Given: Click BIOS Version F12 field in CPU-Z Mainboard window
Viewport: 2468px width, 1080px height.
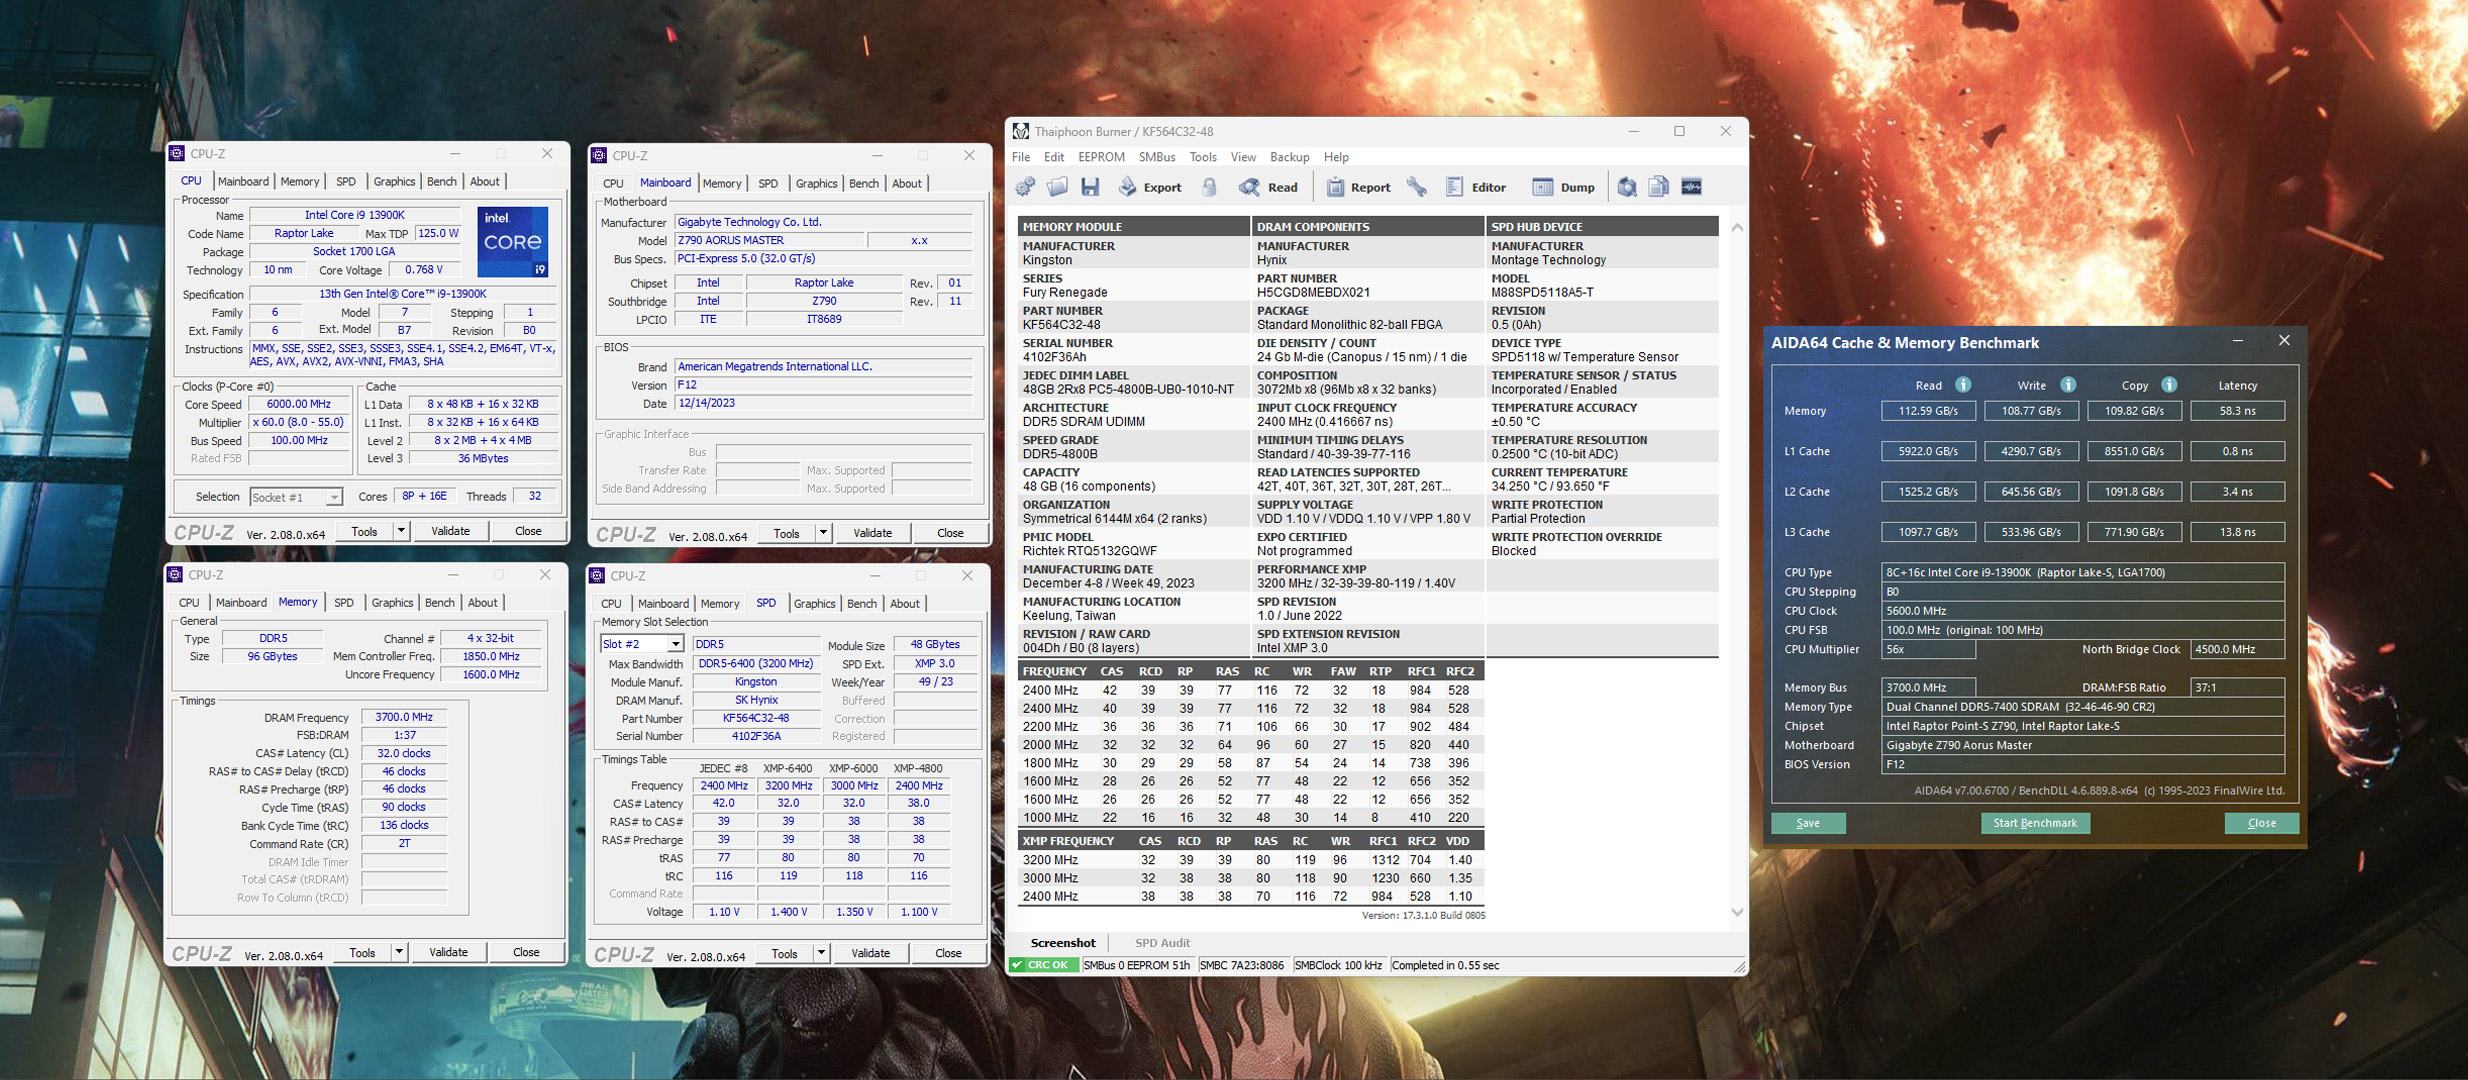Looking at the screenshot, I should pyautogui.click(x=823, y=385).
